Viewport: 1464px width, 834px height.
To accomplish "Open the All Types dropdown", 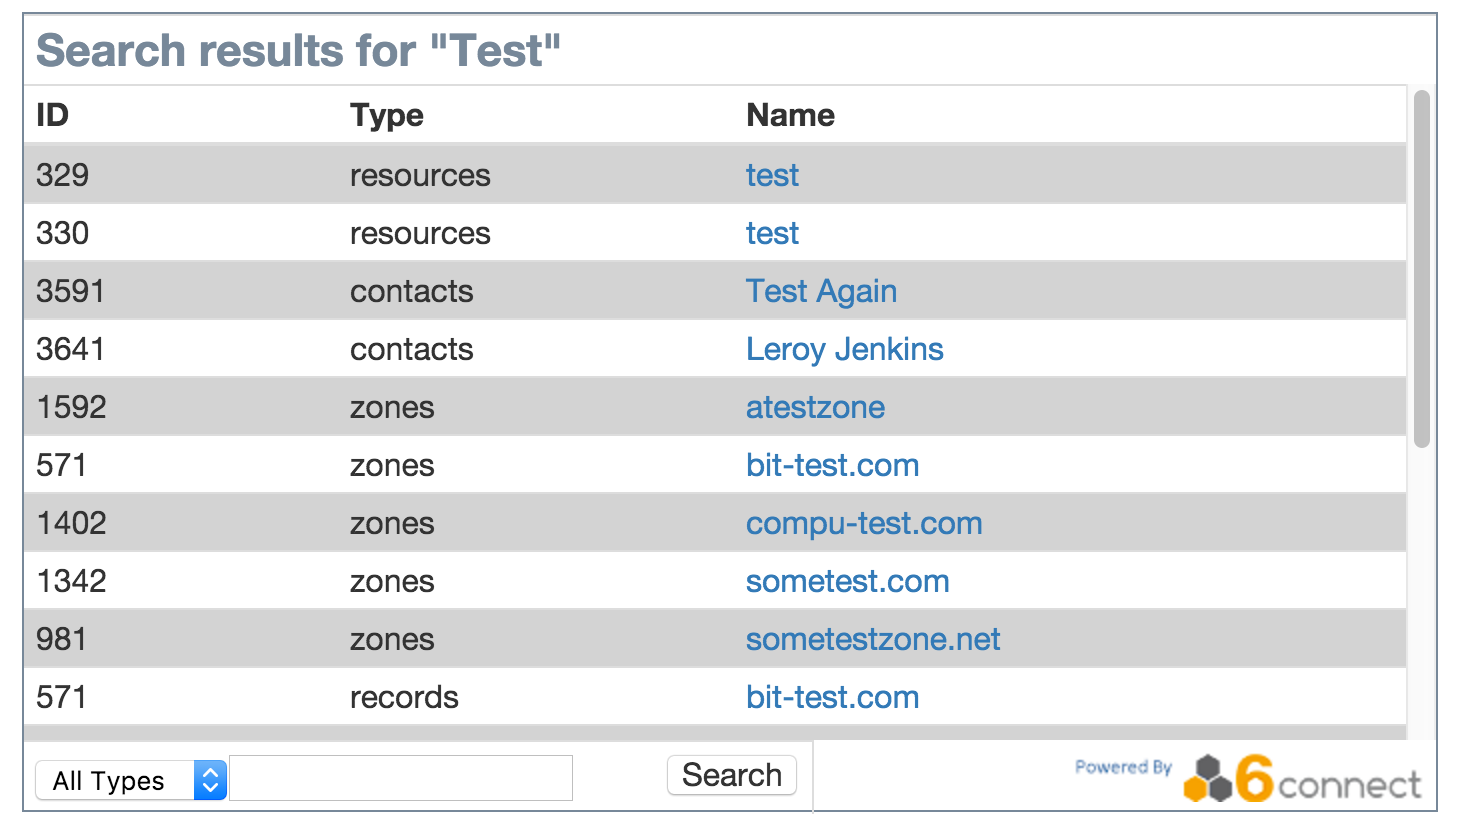I will tap(131, 780).
